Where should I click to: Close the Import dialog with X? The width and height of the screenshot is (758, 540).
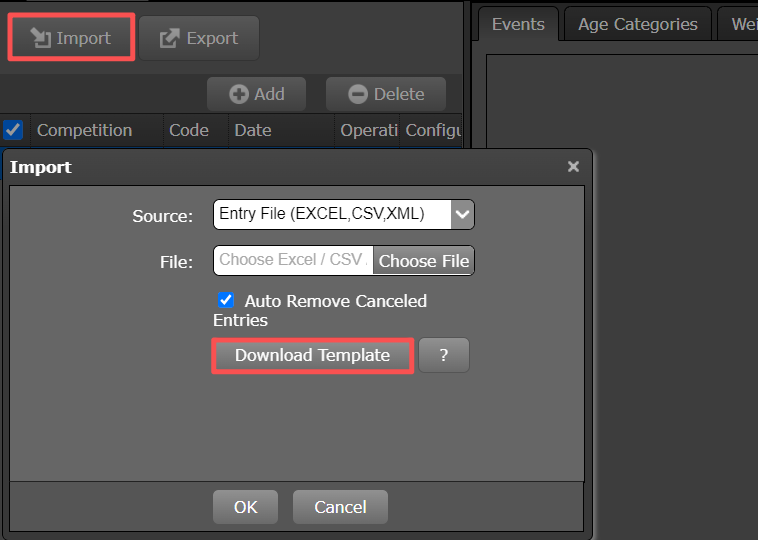[x=573, y=166]
